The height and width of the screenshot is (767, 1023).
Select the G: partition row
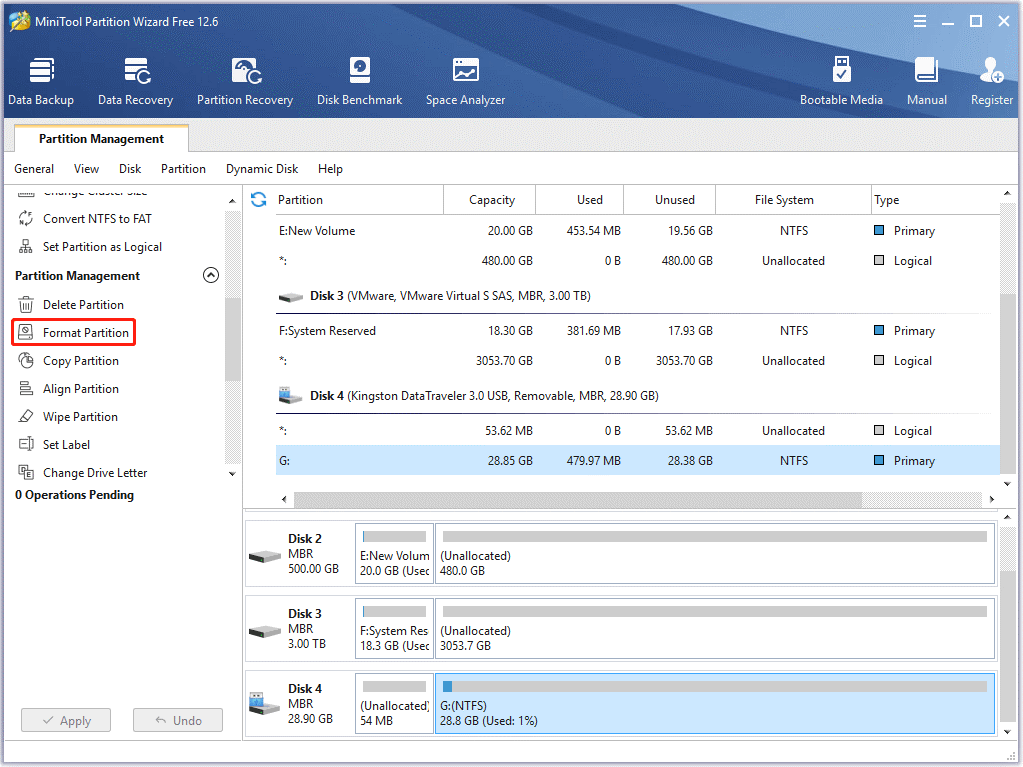coord(637,460)
